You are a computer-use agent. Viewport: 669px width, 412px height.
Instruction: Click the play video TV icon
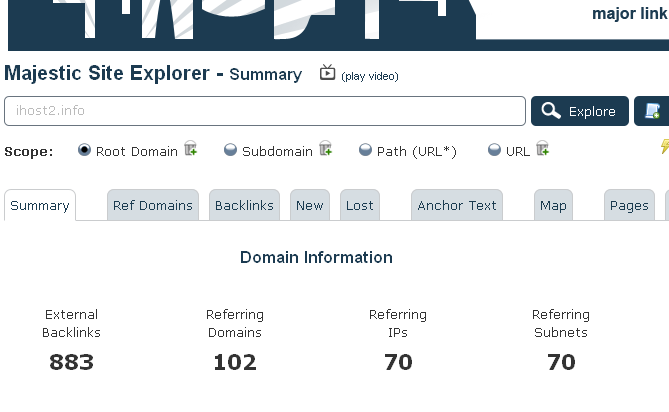[x=327, y=73]
